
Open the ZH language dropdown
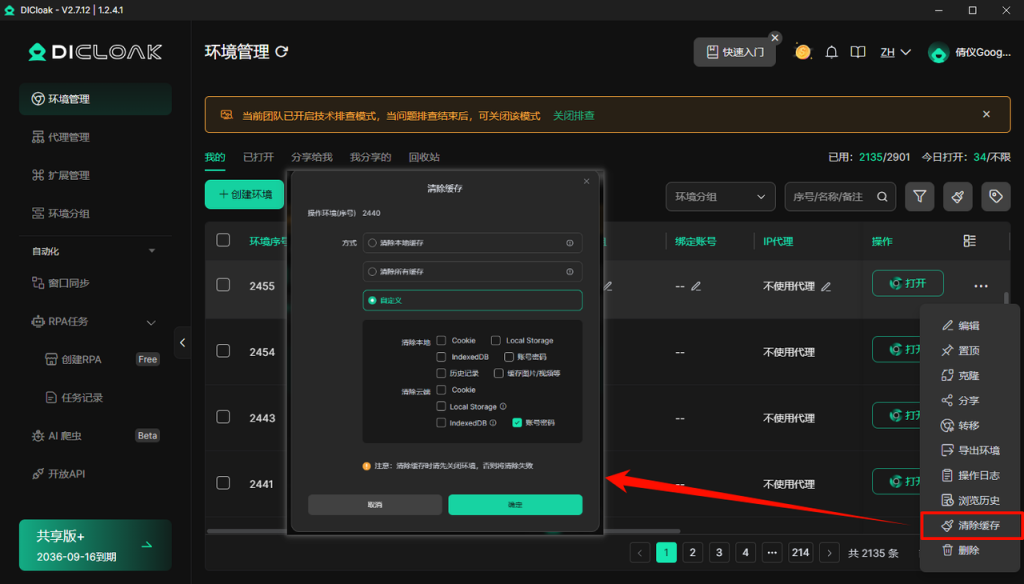point(895,52)
